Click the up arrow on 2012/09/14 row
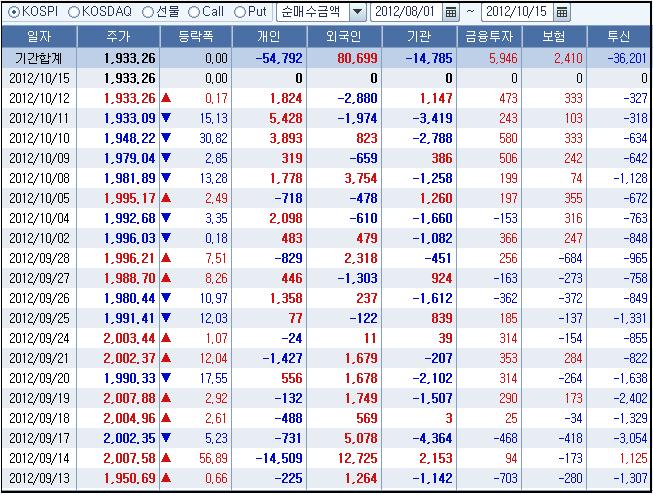Image resolution: width=653 pixels, height=495 pixels. pos(166,458)
